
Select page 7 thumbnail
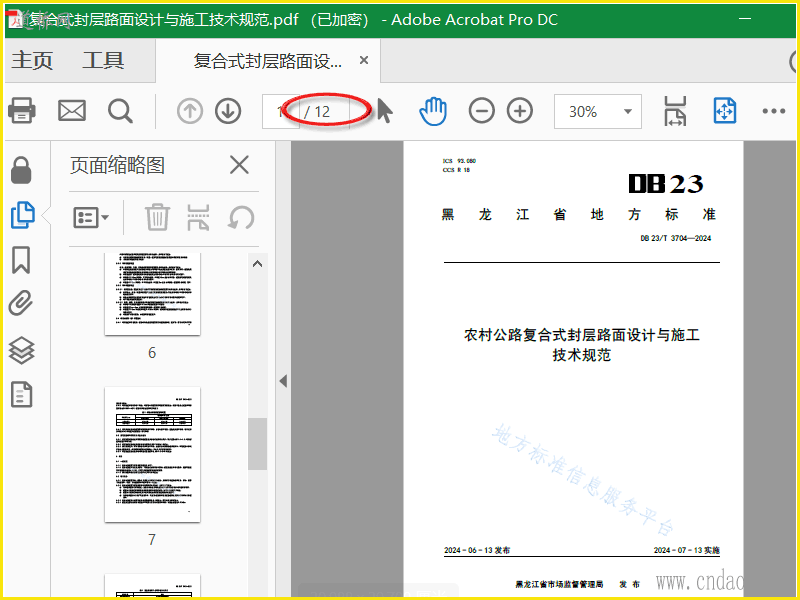coord(152,455)
